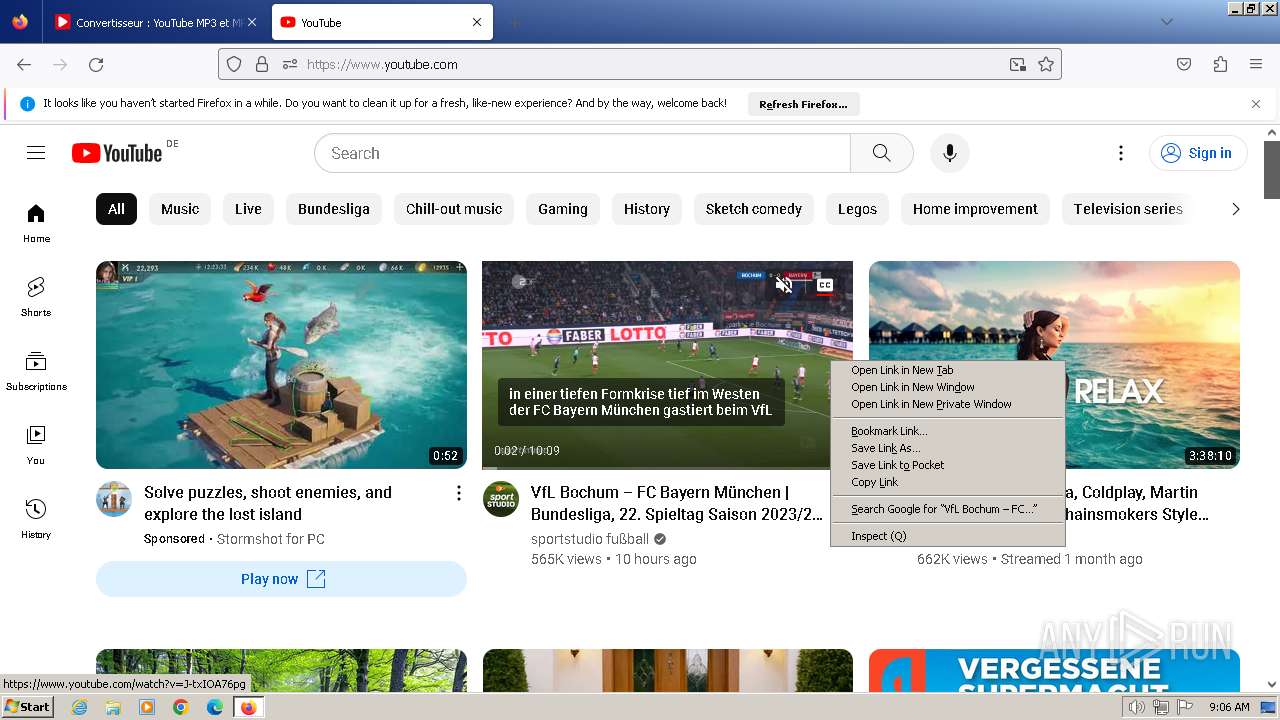The image size is (1280, 720).
Task: Open Firefox extensions puzzle icon
Action: pos(1220,64)
